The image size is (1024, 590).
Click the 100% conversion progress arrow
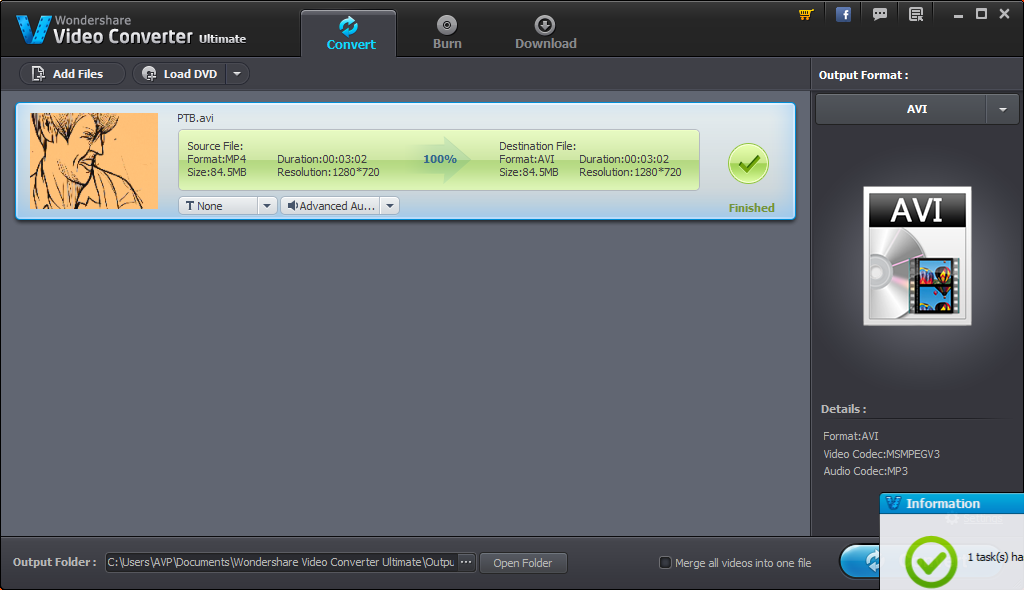[441, 159]
